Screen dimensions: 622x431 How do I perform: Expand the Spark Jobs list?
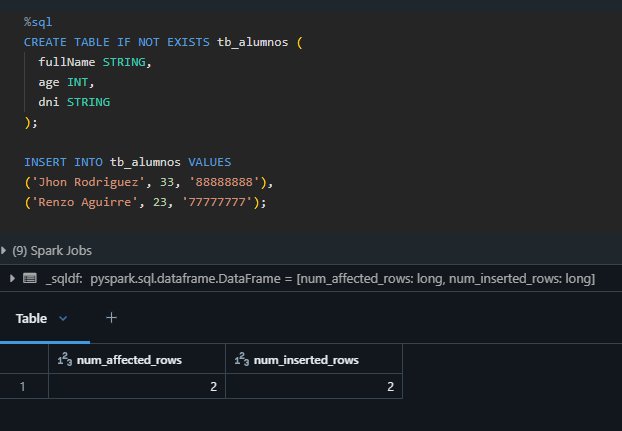4,251
